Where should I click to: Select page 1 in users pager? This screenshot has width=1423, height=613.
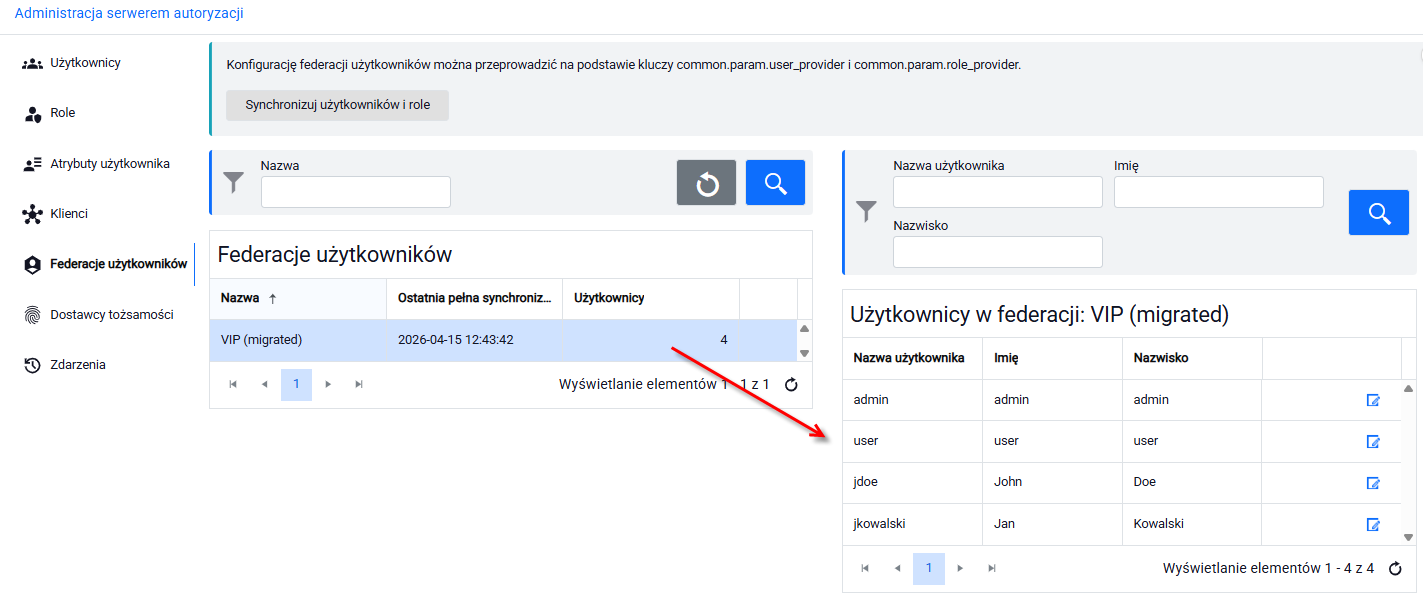pos(929,569)
